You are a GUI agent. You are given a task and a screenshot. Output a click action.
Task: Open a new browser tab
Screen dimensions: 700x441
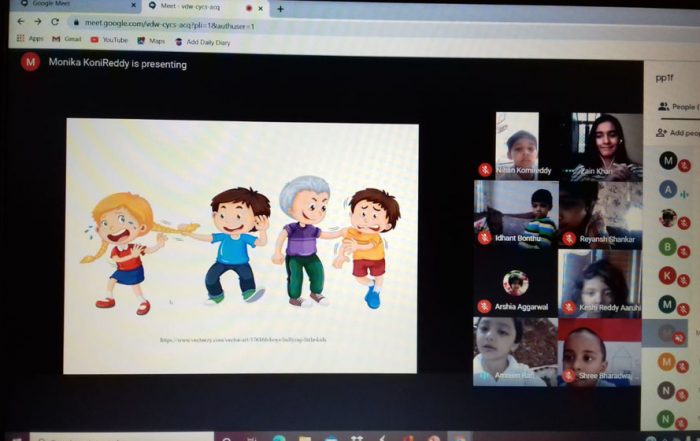[280, 8]
